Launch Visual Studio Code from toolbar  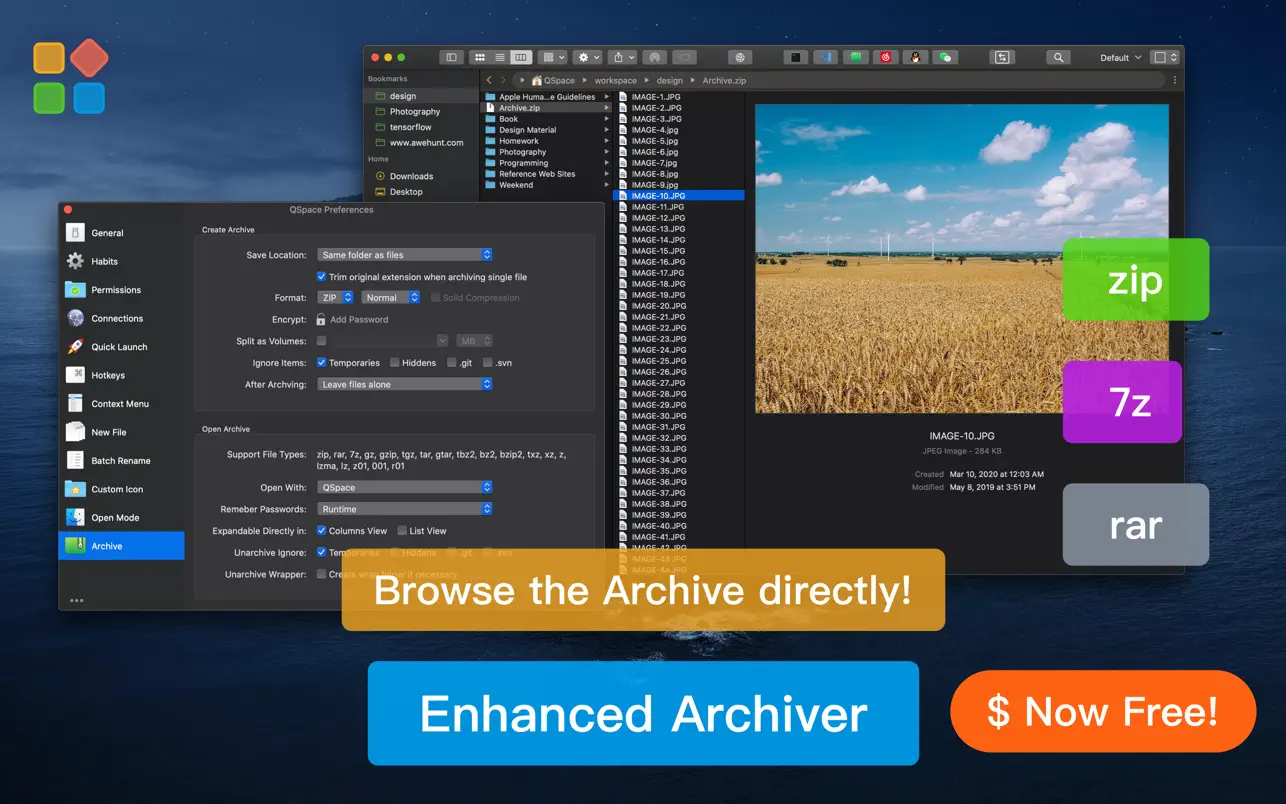pyautogui.click(x=826, y=58)
